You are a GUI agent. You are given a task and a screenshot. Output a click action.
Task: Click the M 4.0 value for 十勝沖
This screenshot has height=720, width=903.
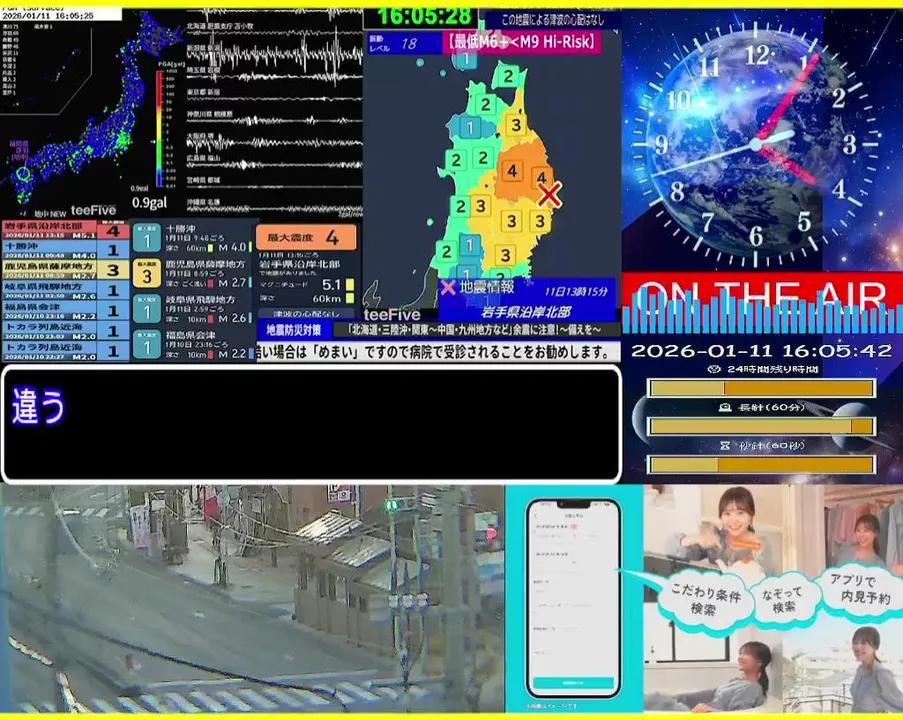232,247
